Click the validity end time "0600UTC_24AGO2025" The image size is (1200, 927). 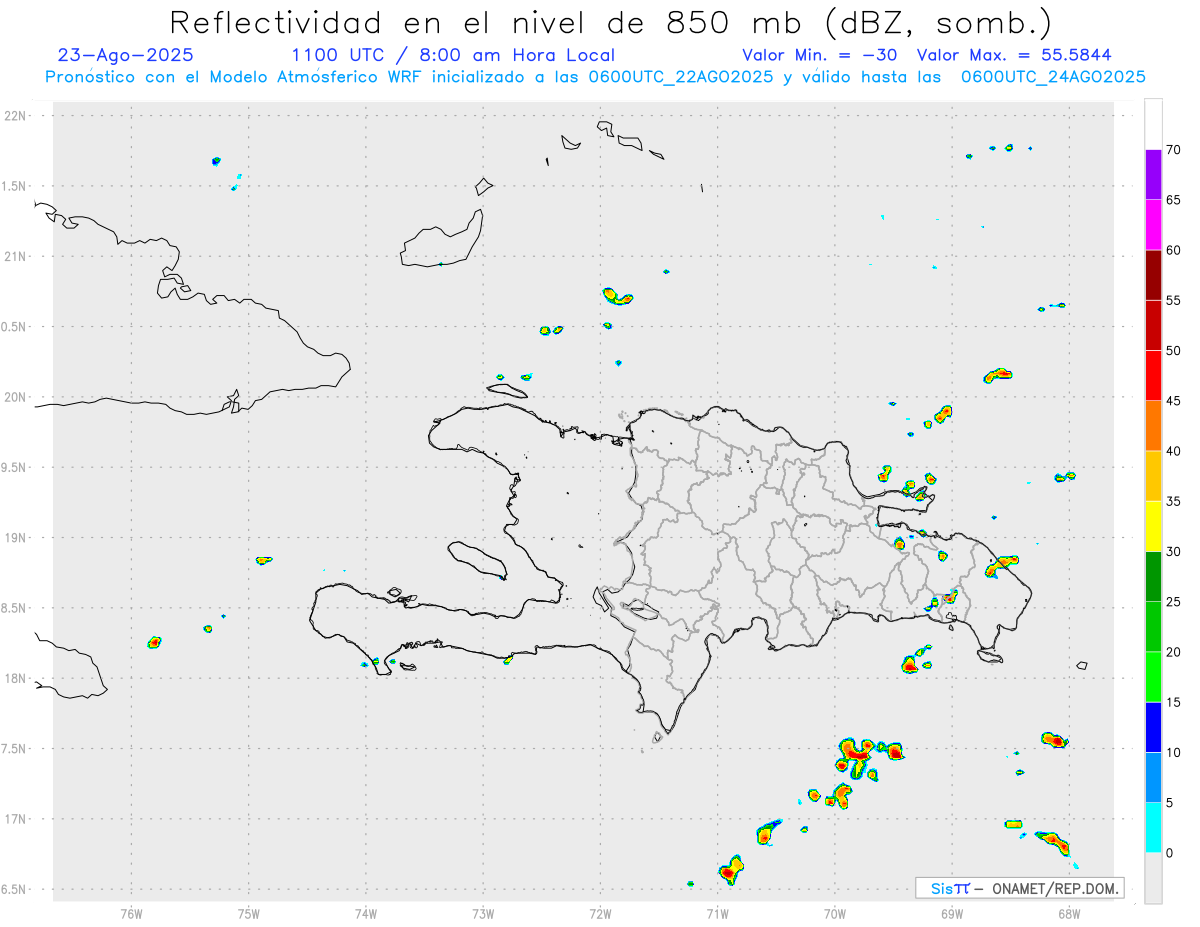(x=1053, y=77)
